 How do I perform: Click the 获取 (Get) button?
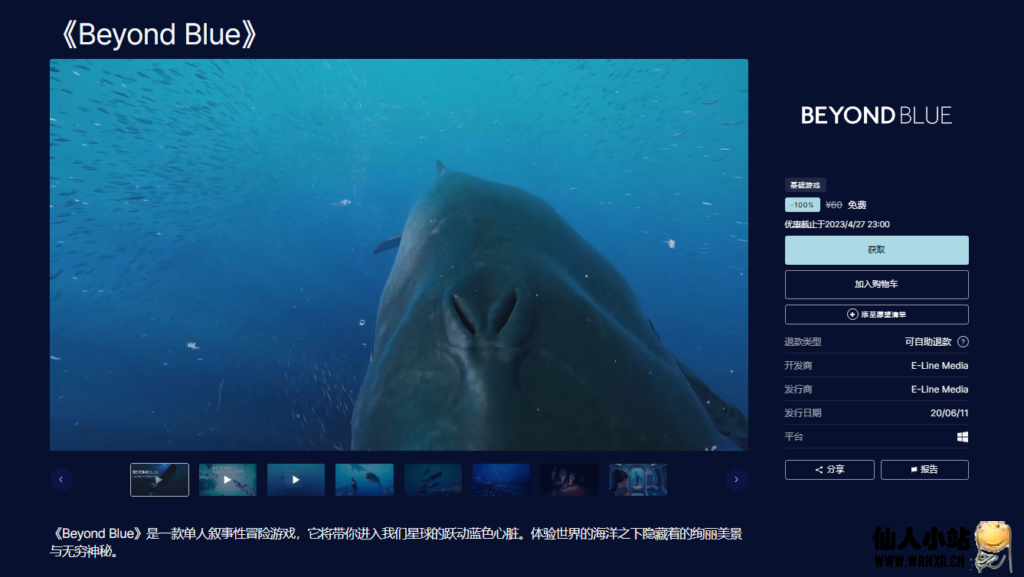coord(876,250)
